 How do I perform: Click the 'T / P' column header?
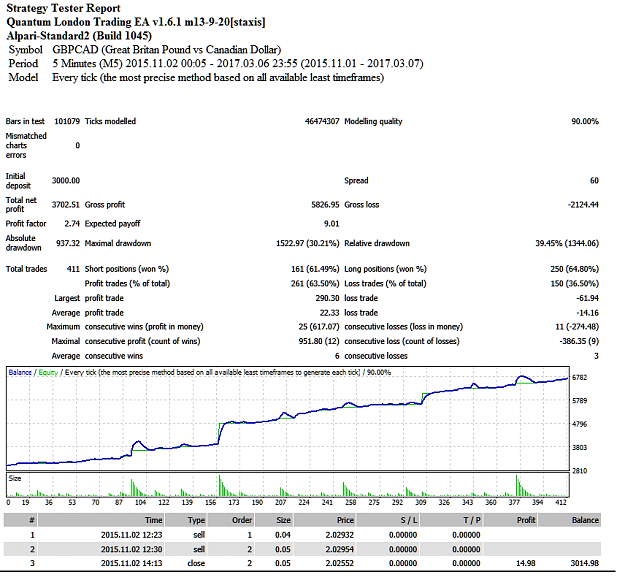pos(451,520)
